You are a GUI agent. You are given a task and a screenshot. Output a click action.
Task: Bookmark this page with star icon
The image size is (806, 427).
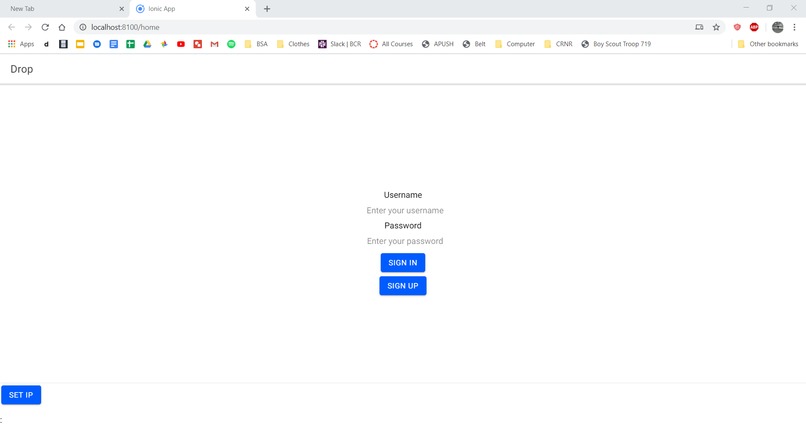coord(716,27)
